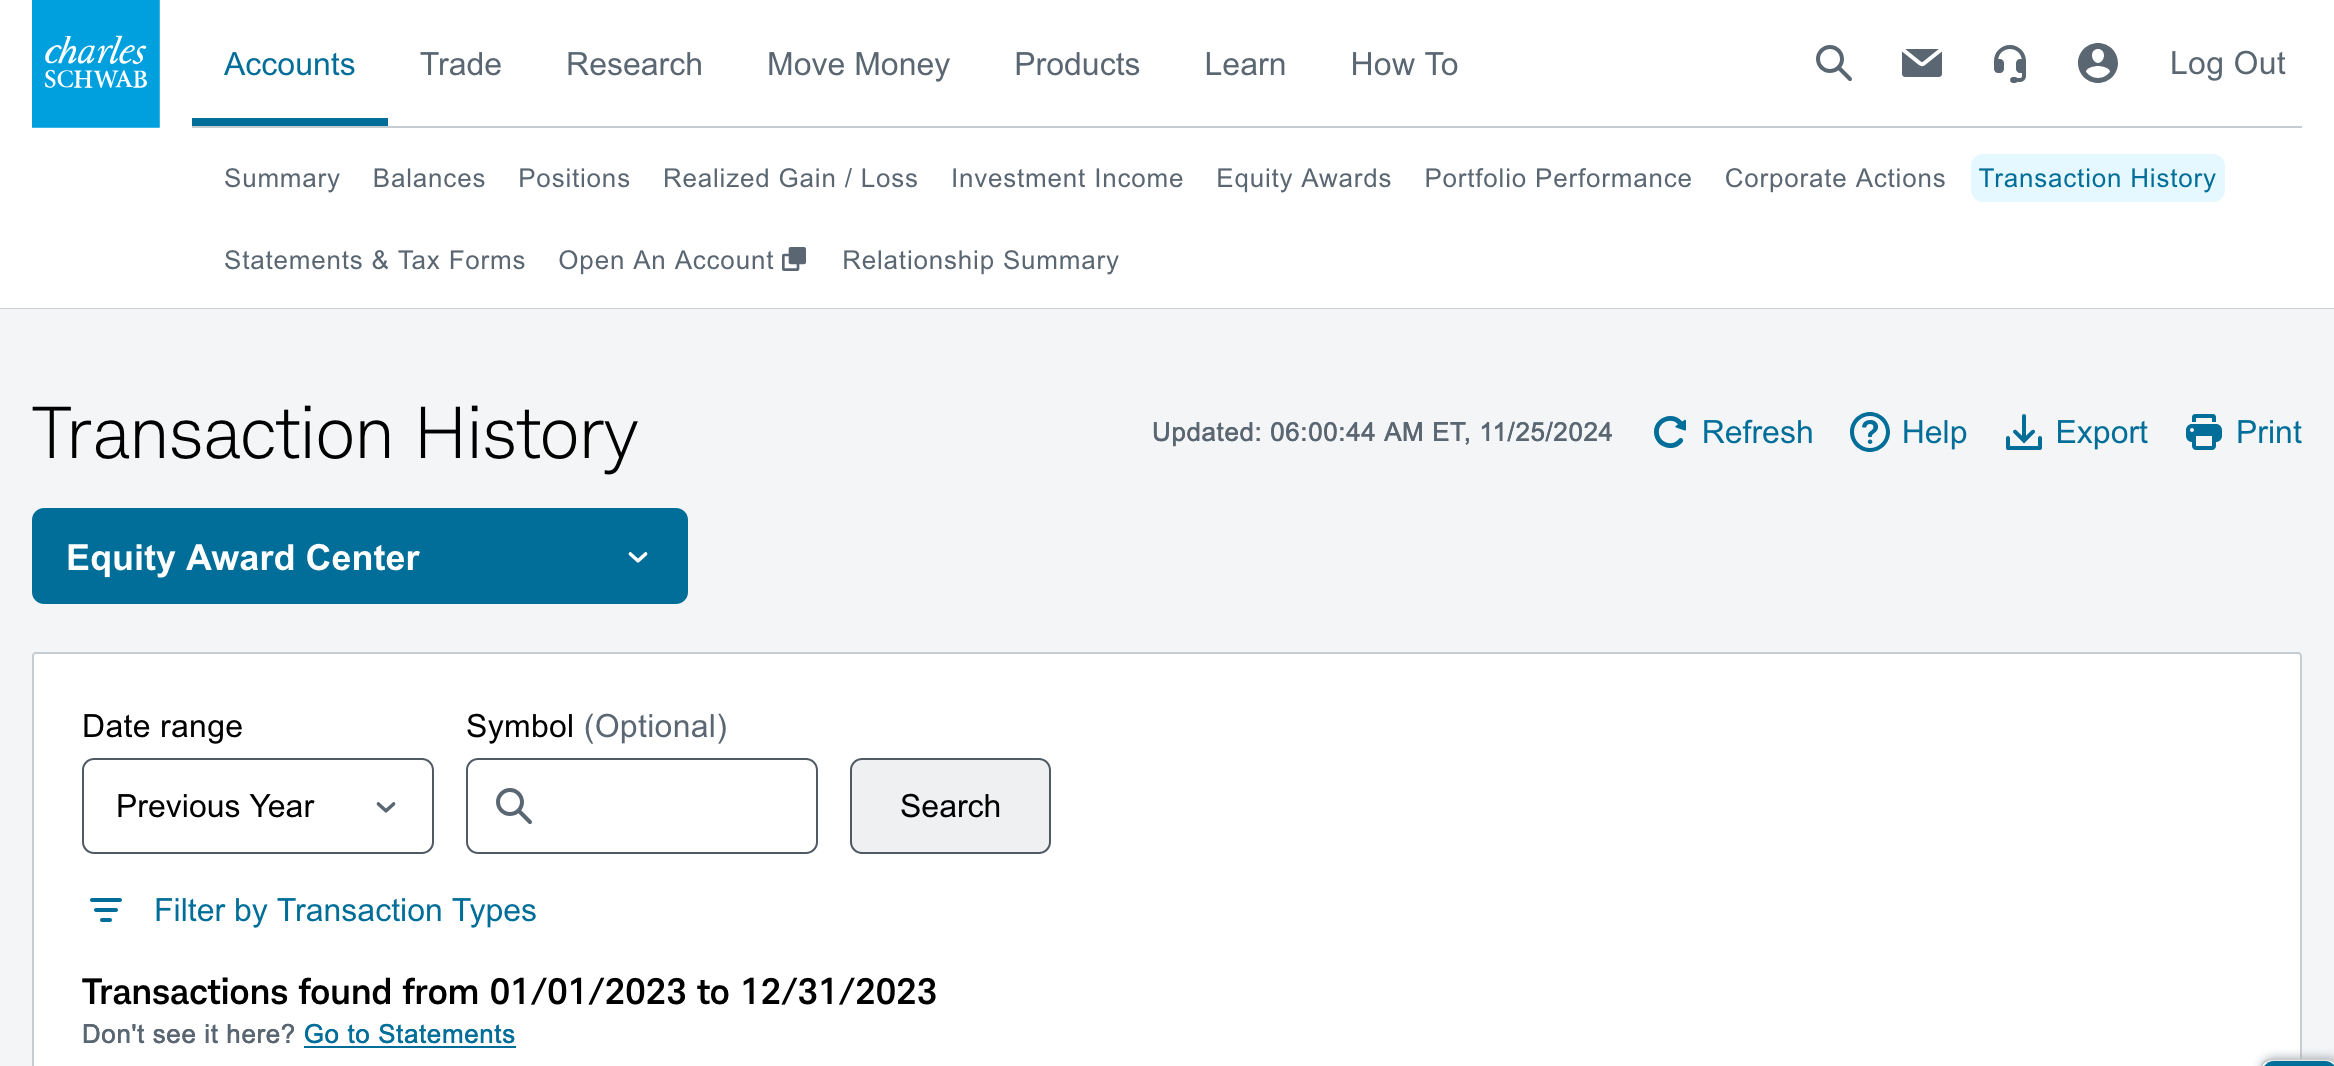Open site search magnifier icon

coord(1833,64)
